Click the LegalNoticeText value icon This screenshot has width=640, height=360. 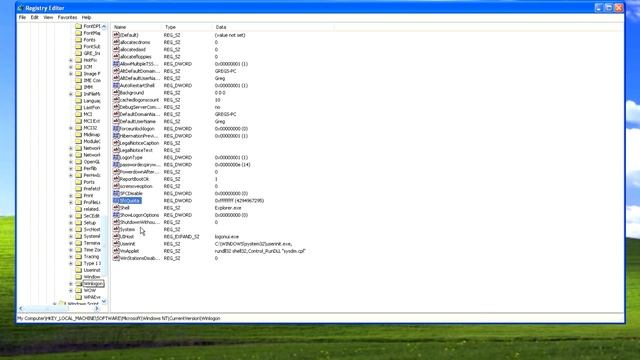click(x=116, y=150)
